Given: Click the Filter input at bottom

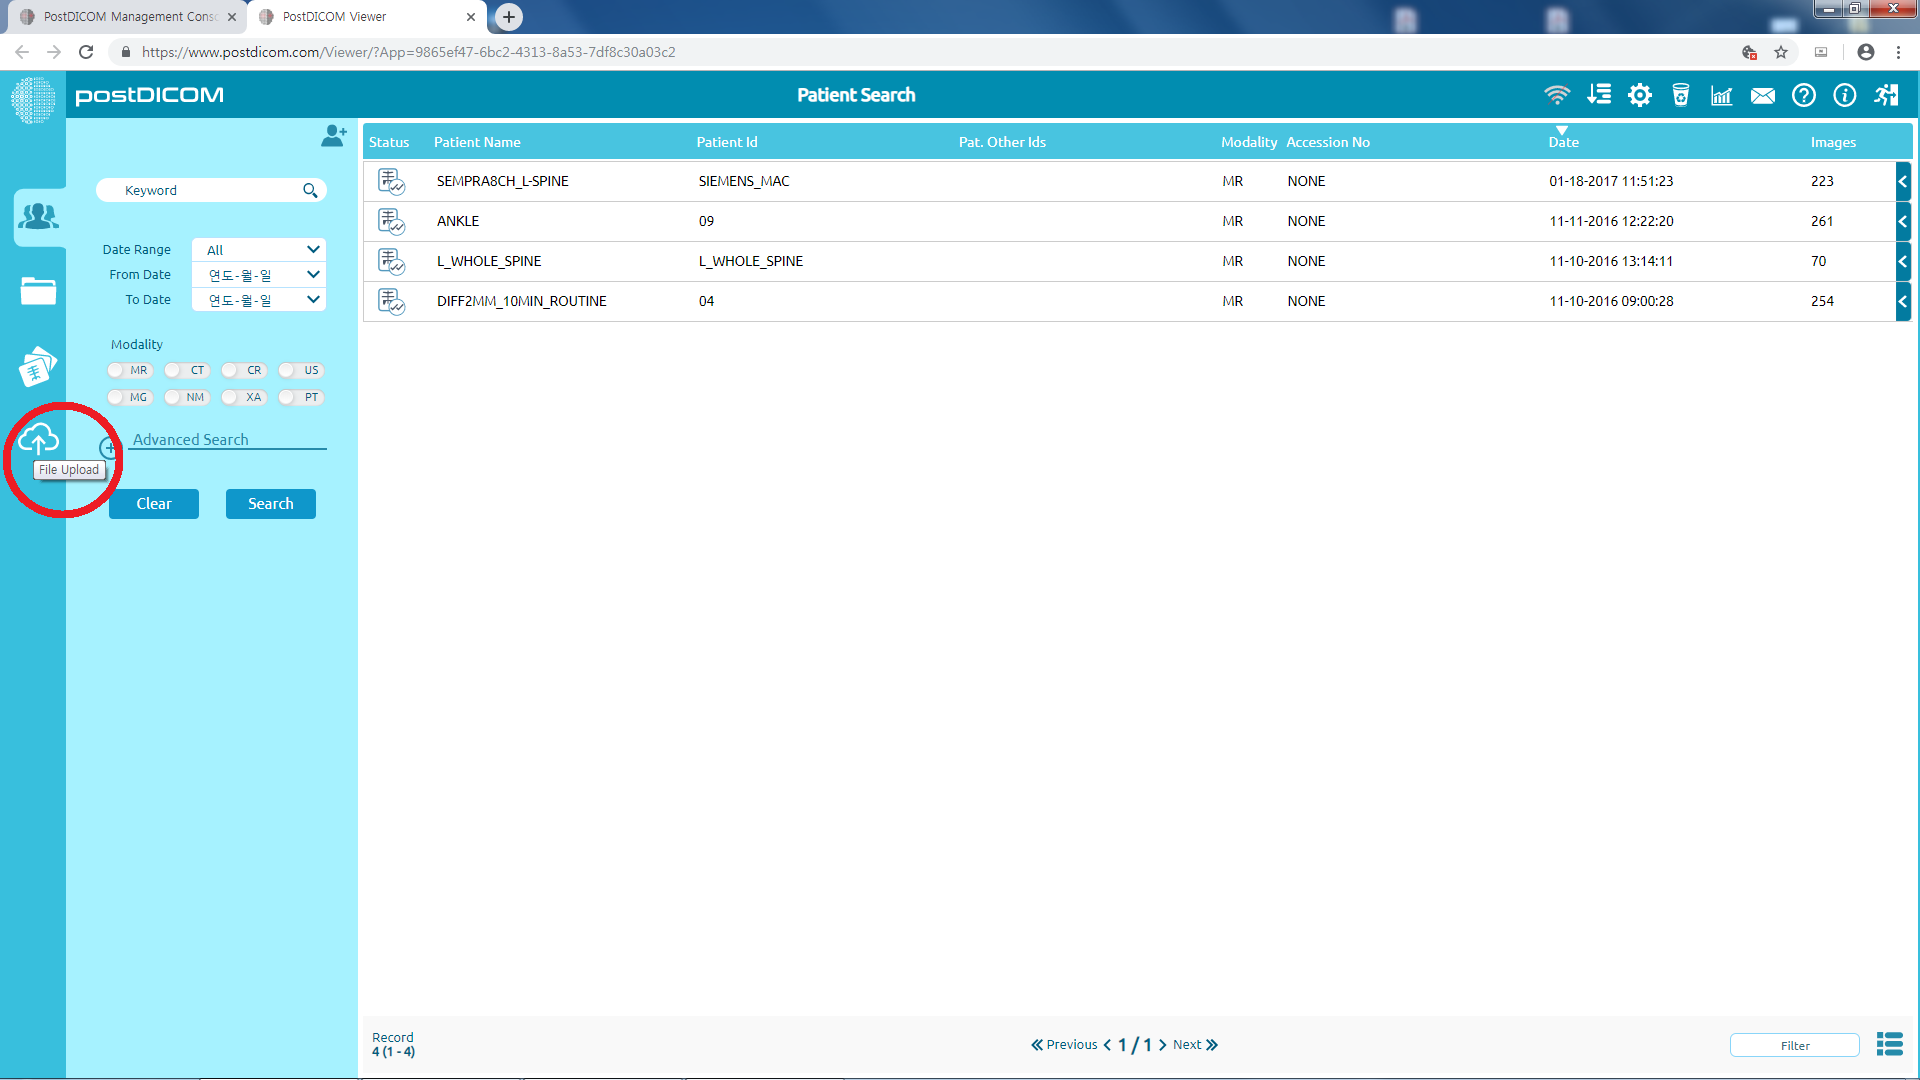Looking at the screenshot, I should (1795, 1045).
